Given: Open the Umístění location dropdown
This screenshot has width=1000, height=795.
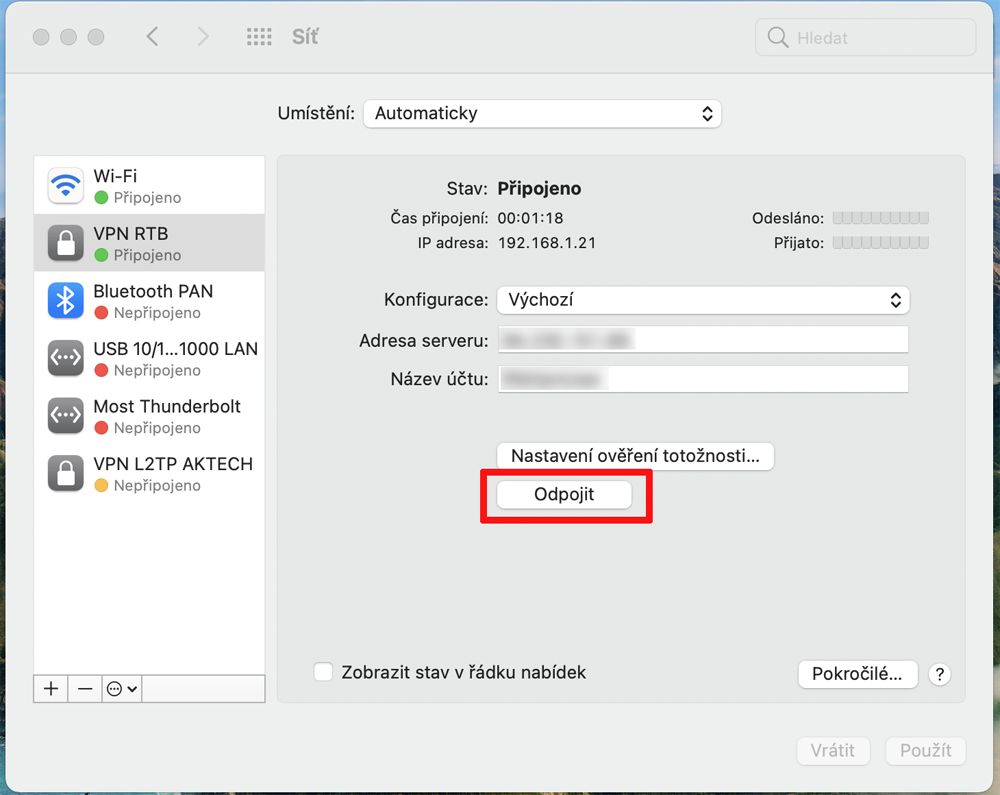Looking at the screenshot, I should pyautogui.click(x=542, y=113).
